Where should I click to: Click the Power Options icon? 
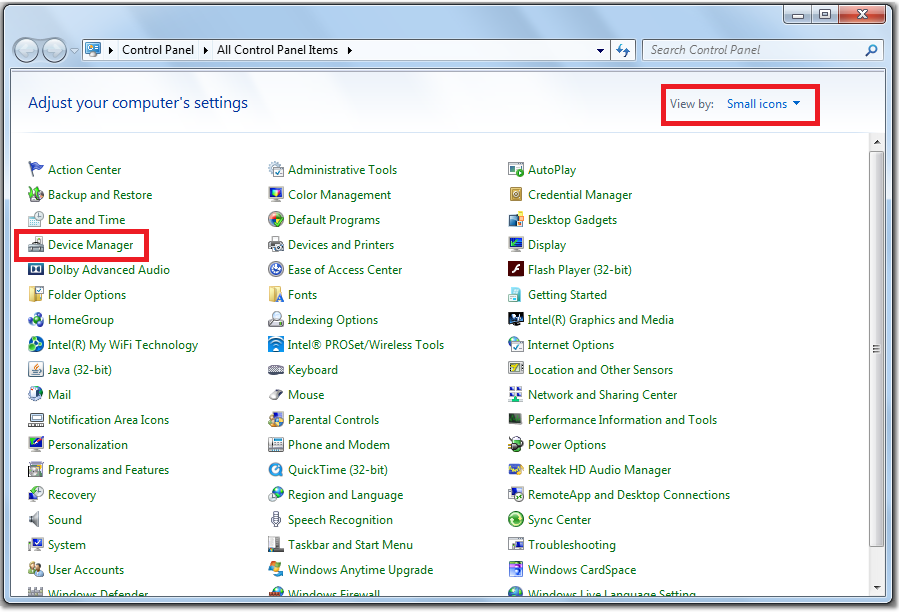[516, 445]
